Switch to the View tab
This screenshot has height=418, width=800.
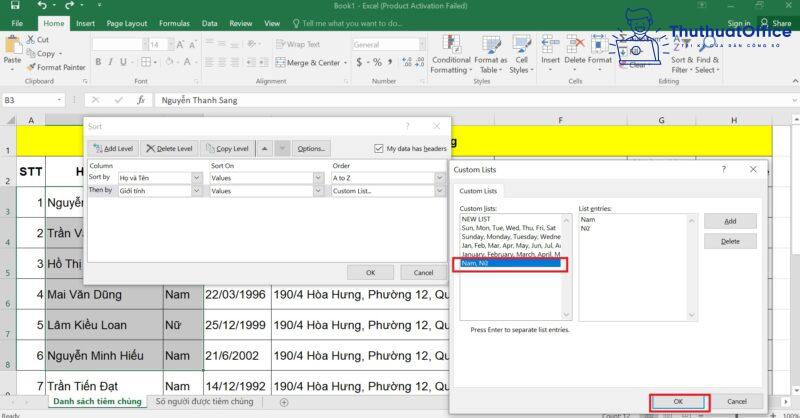(272, 23)
